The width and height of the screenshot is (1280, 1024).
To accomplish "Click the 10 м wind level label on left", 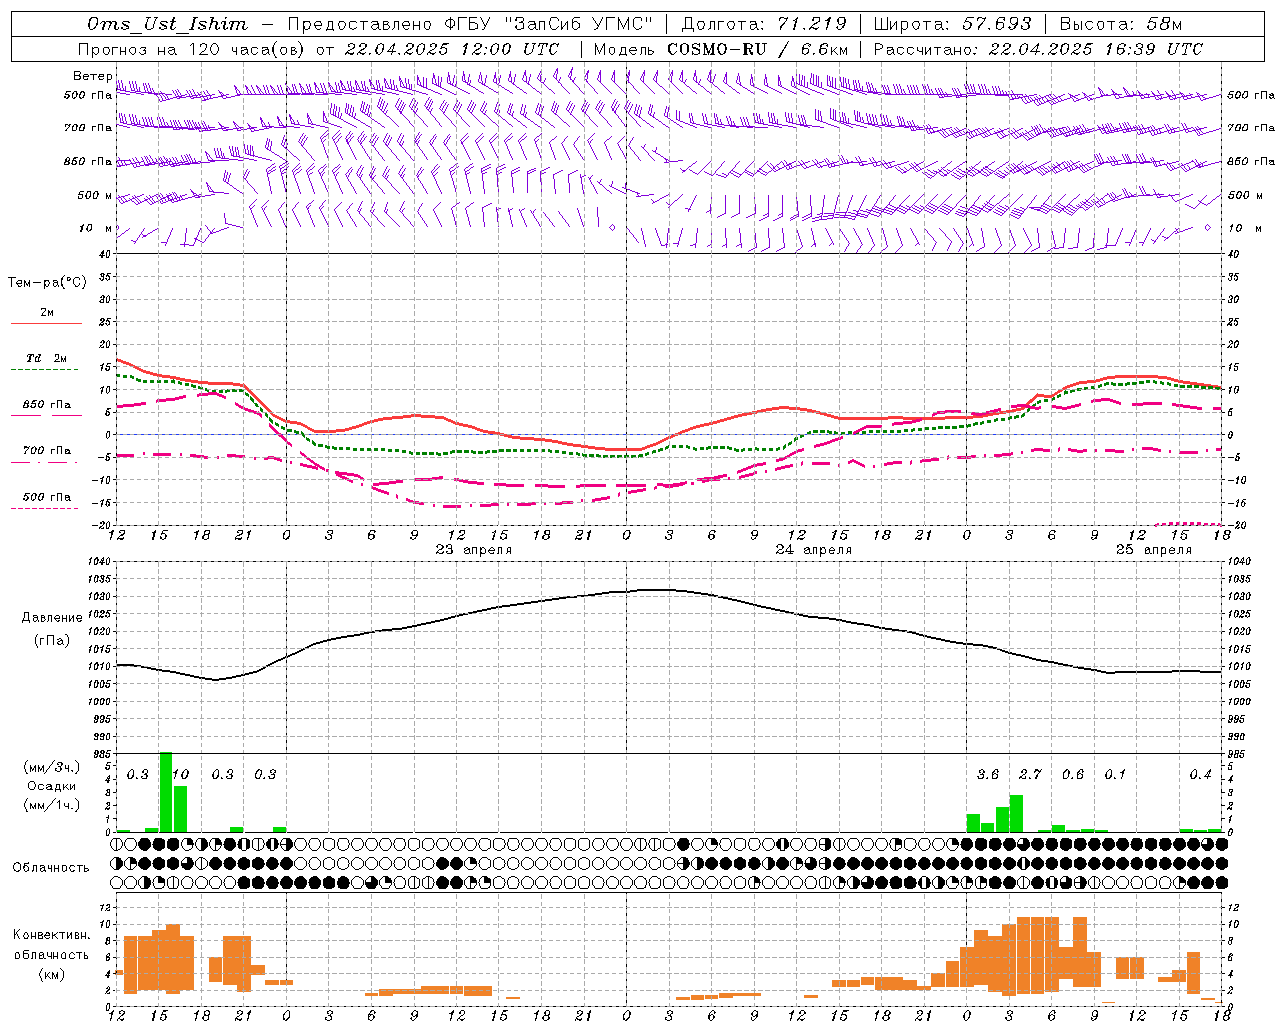I will pyautogui.click(x=96, y=229).
